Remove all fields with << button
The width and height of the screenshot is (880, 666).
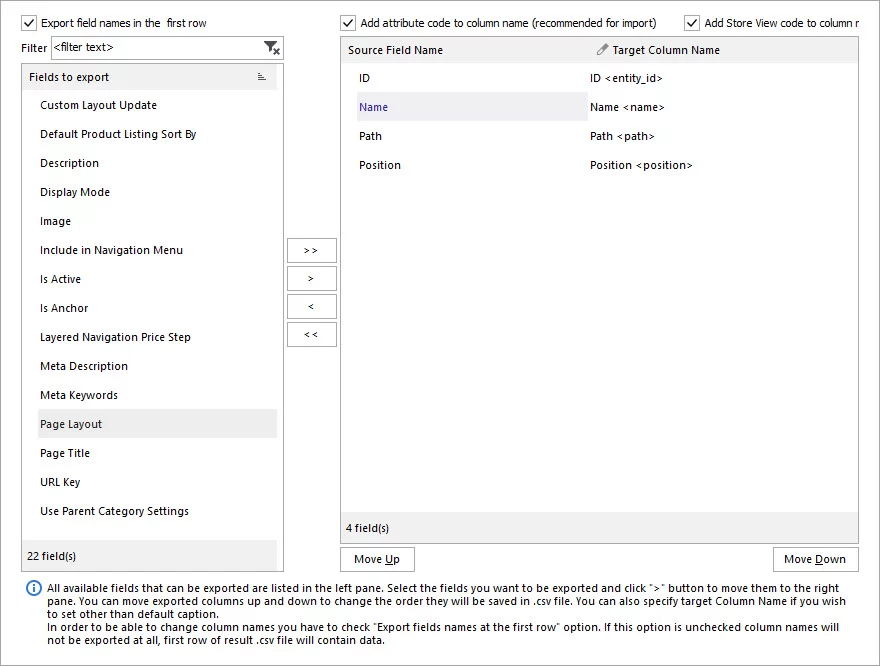point(311,334)
